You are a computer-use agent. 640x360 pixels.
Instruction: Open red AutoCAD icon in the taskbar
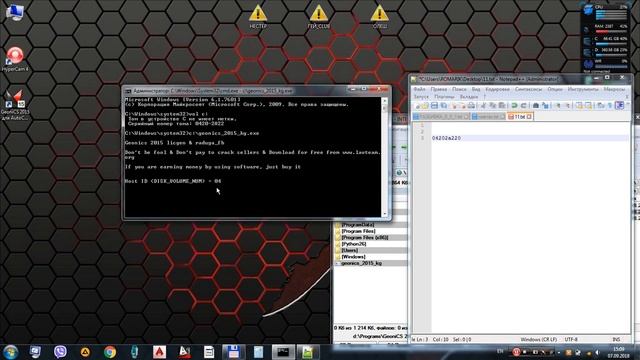[160, 352]
